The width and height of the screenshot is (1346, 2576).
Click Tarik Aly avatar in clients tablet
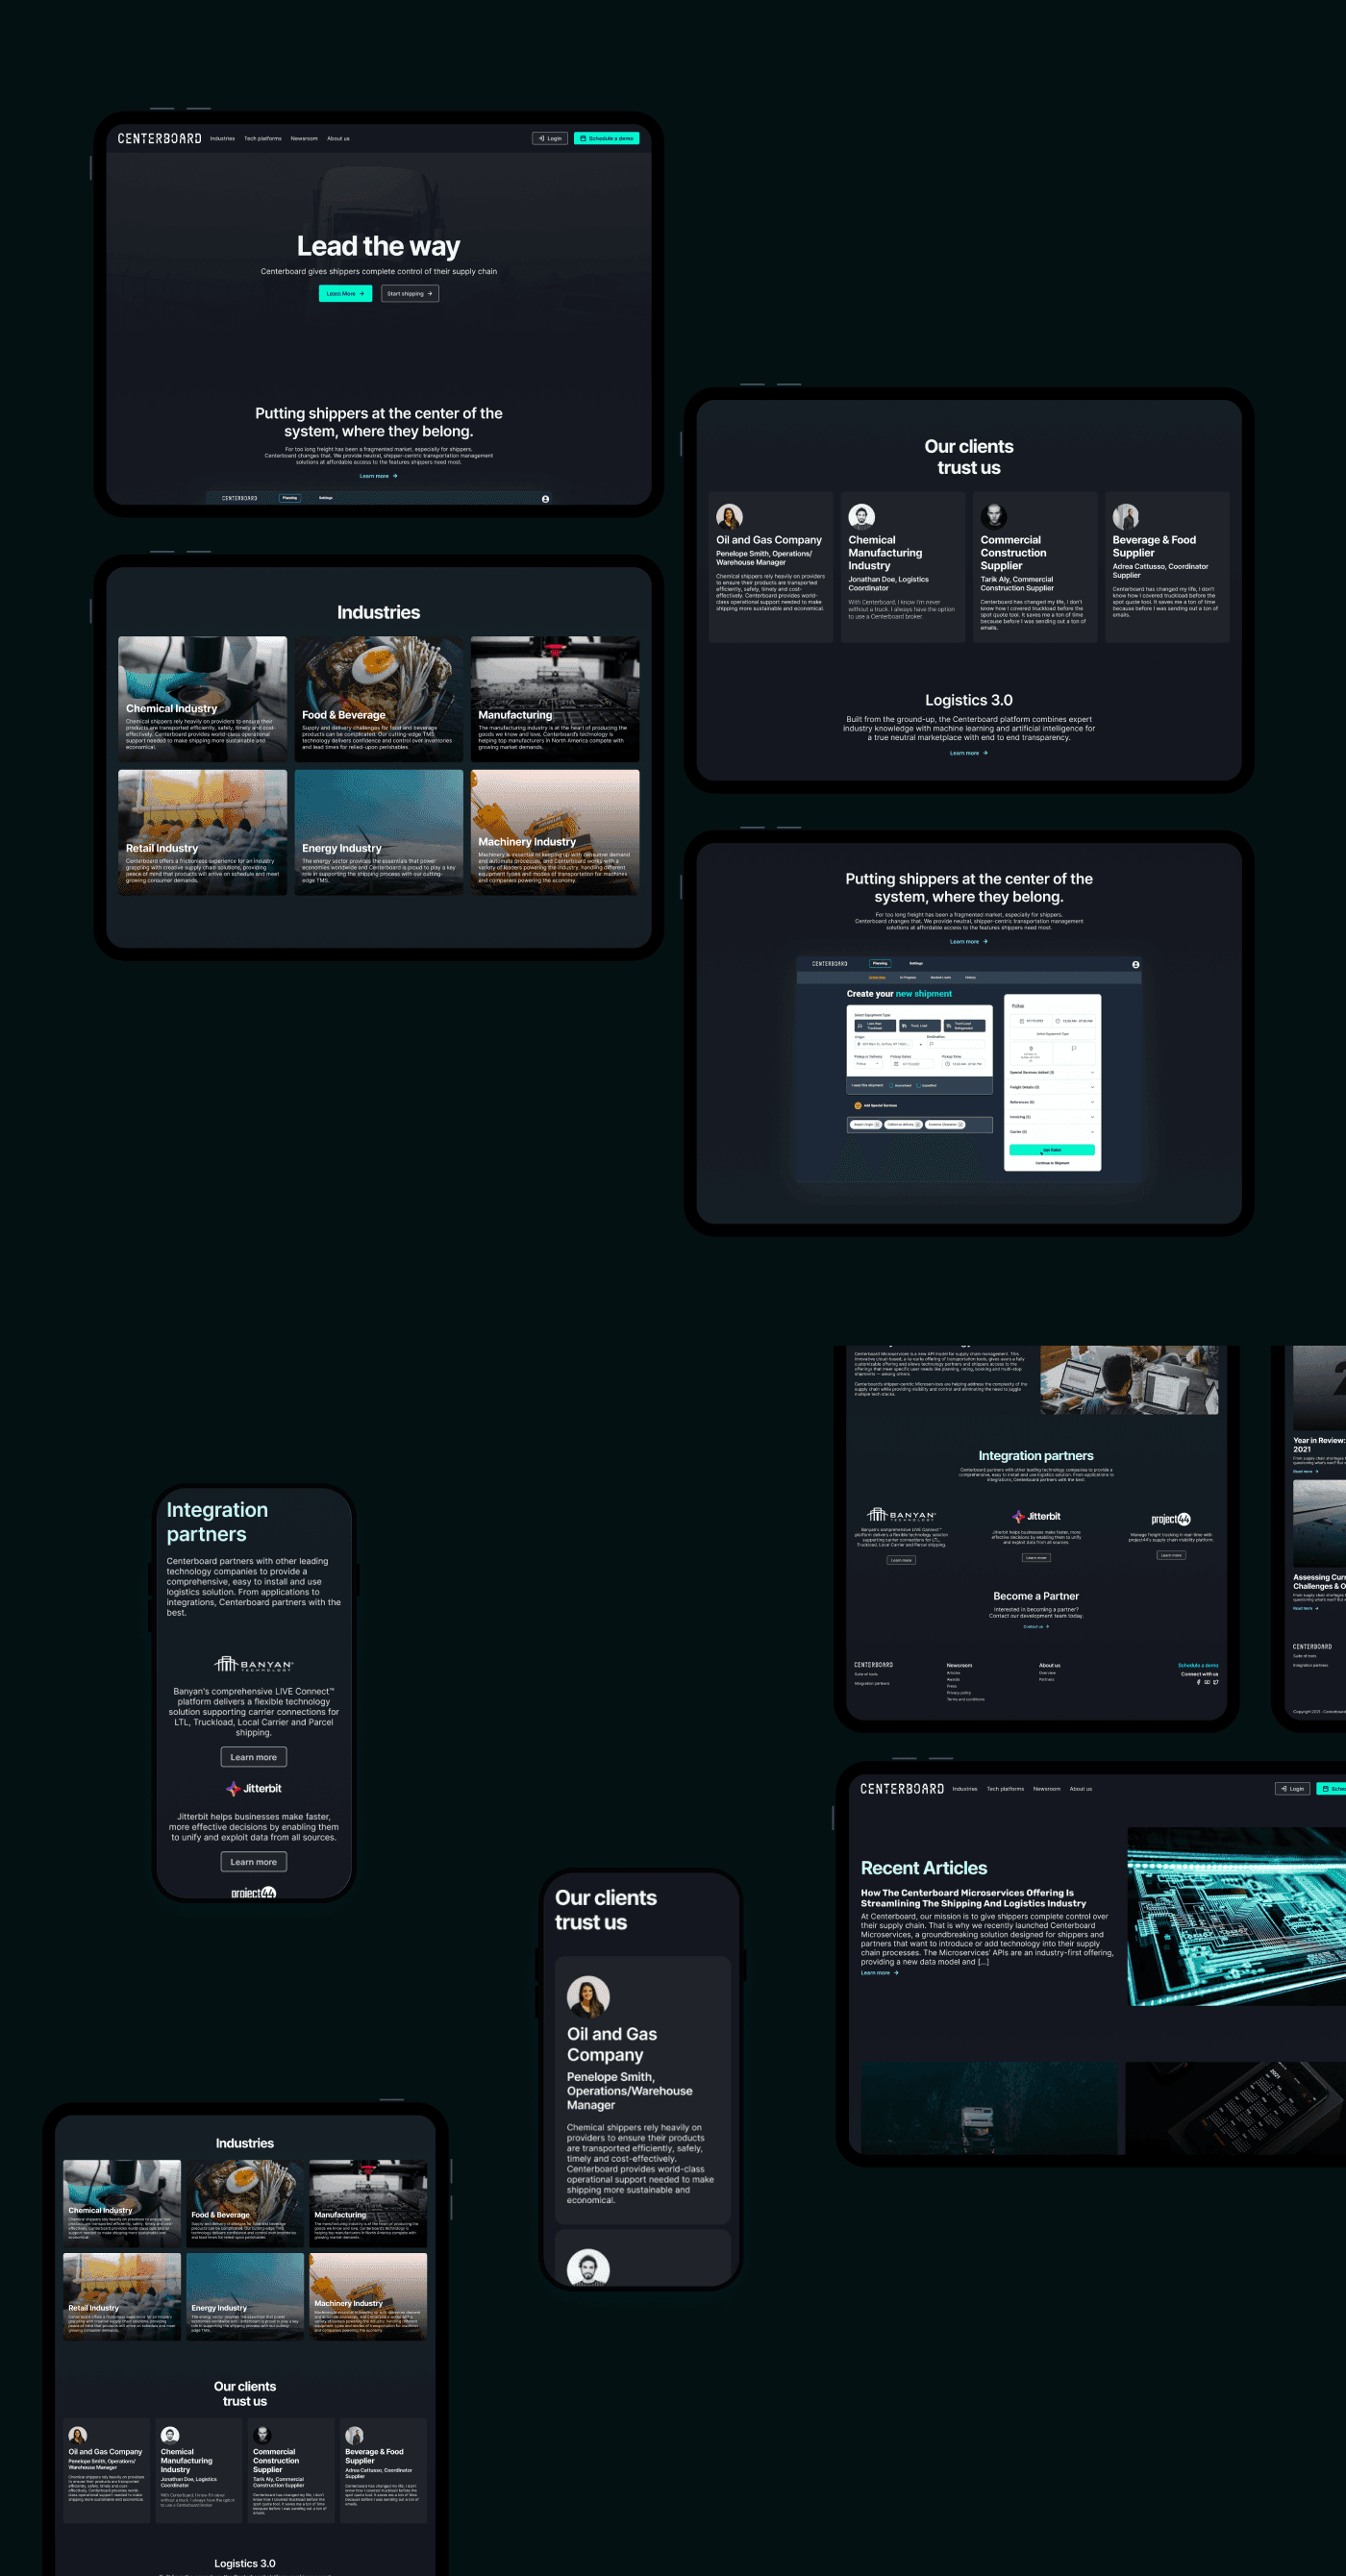tap(993, 516)
